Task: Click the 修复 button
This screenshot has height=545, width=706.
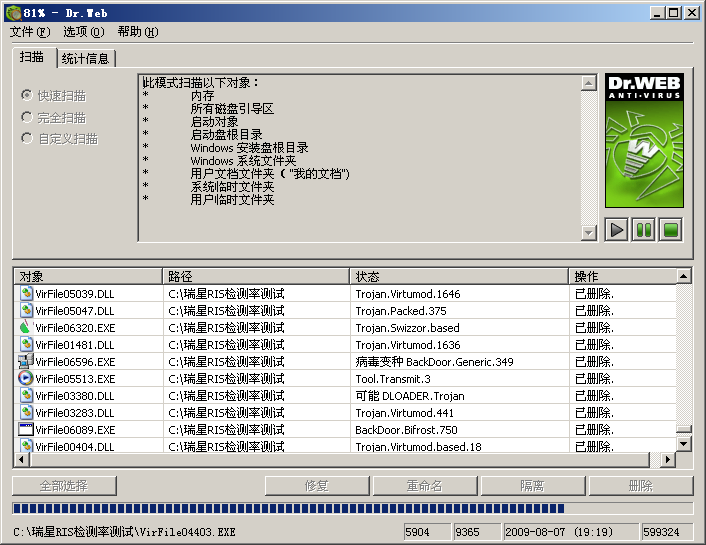Action: [x=317, y=486]
